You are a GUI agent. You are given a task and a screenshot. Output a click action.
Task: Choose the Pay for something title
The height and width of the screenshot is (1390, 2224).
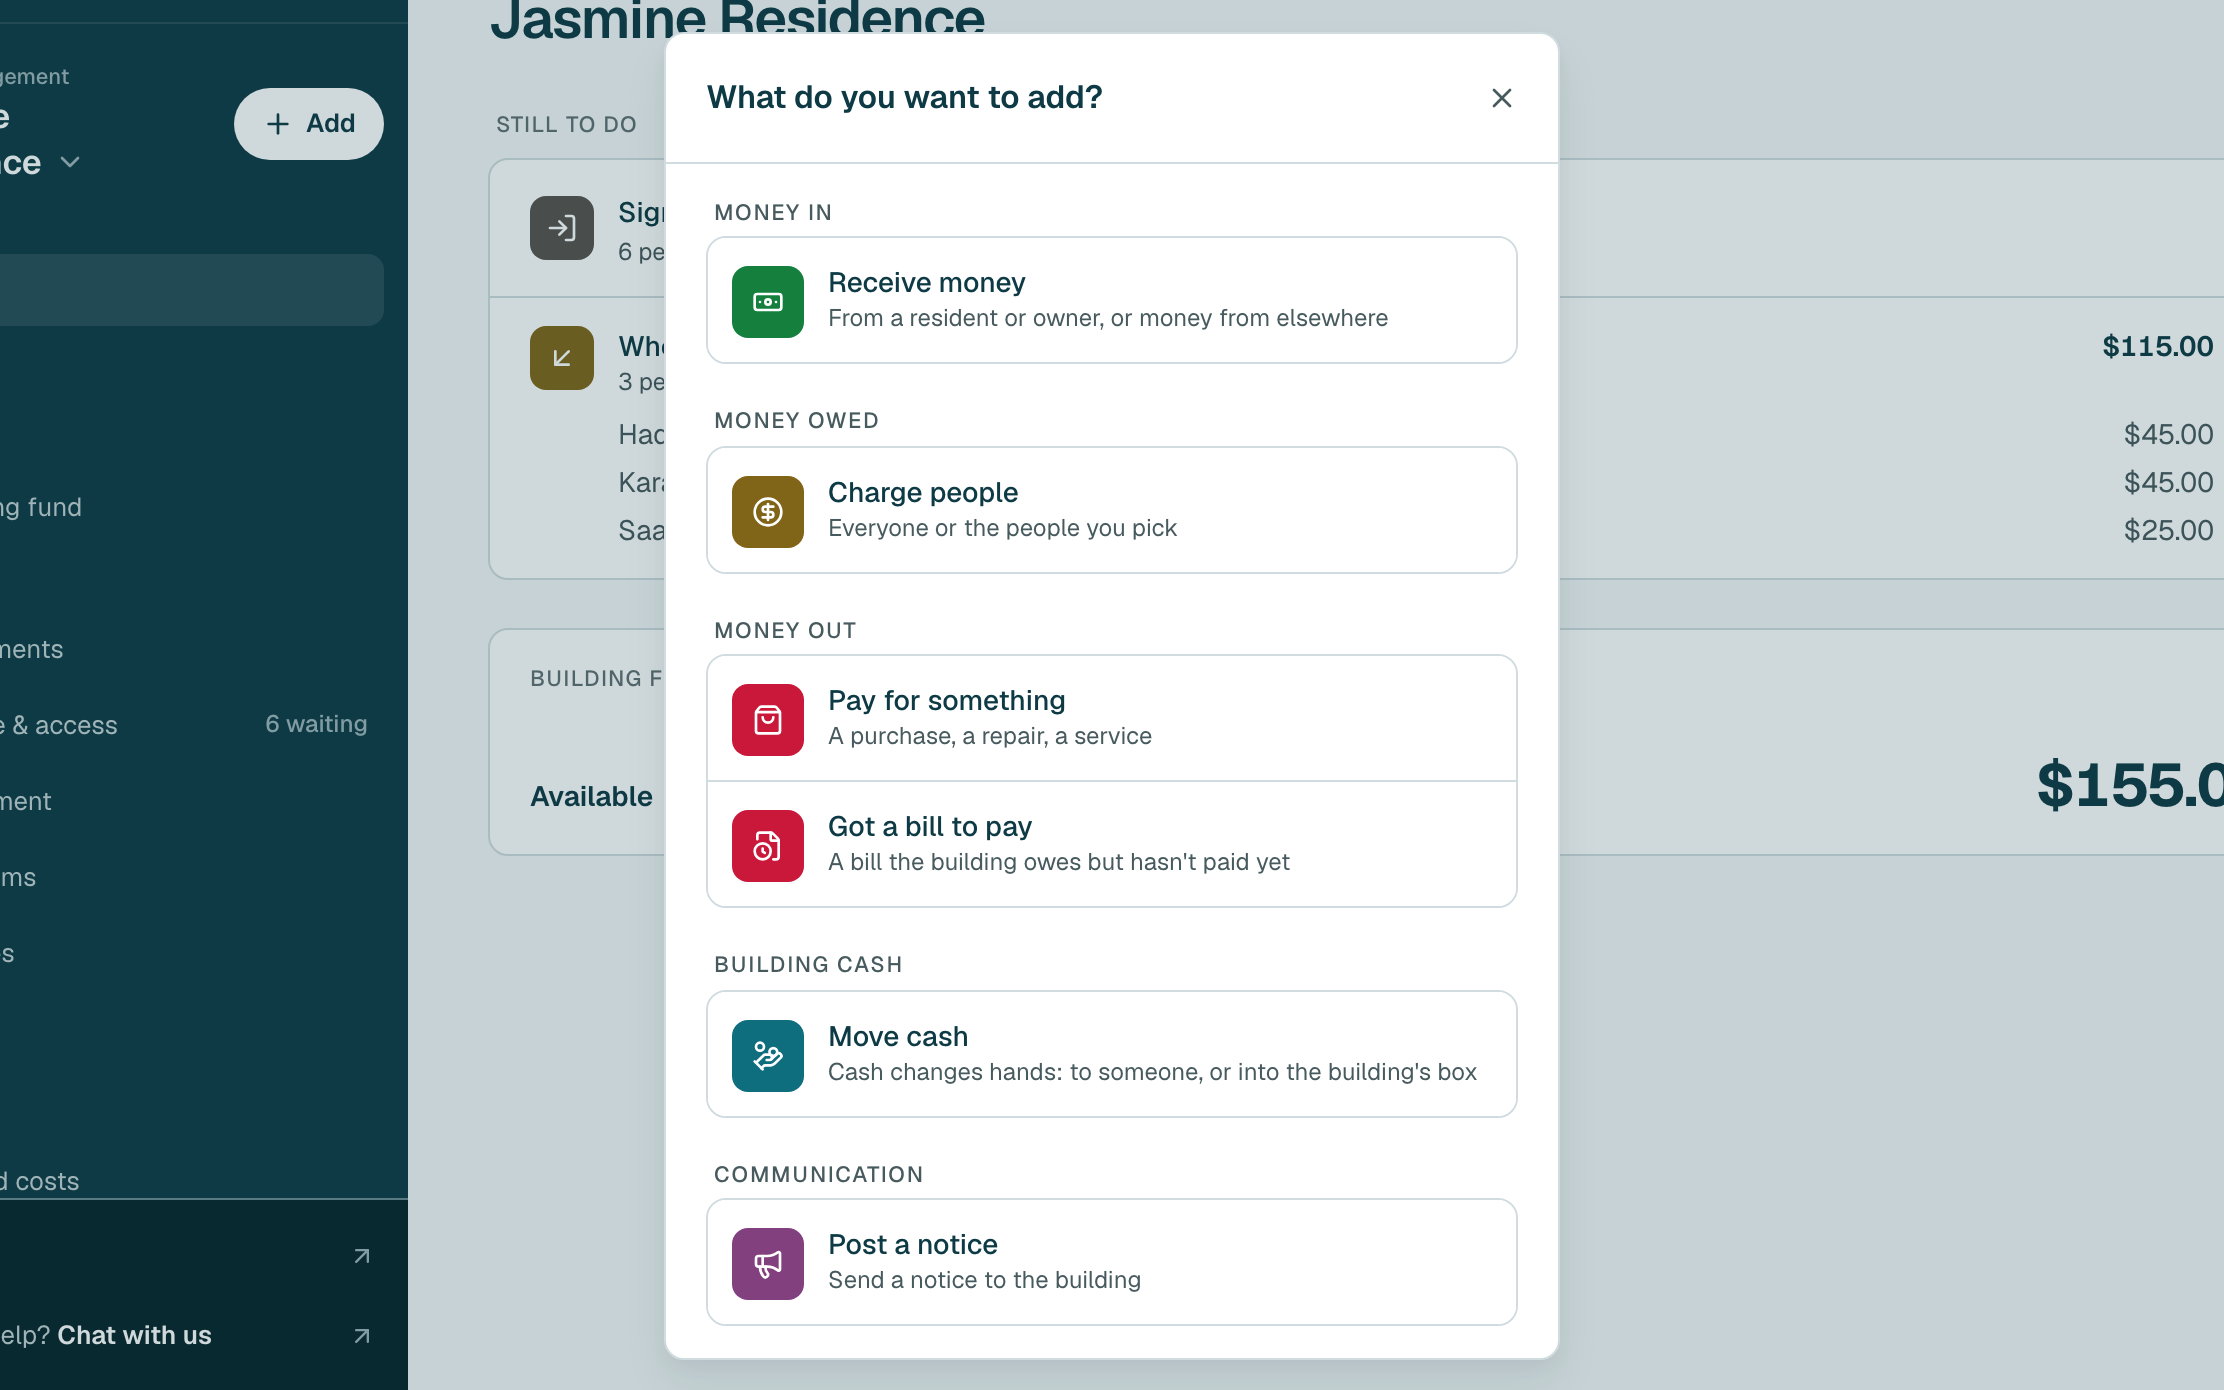946,701
